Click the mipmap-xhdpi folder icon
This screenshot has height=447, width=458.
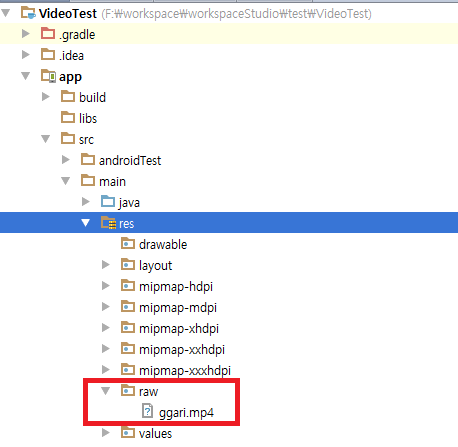[x=128, y=327]
